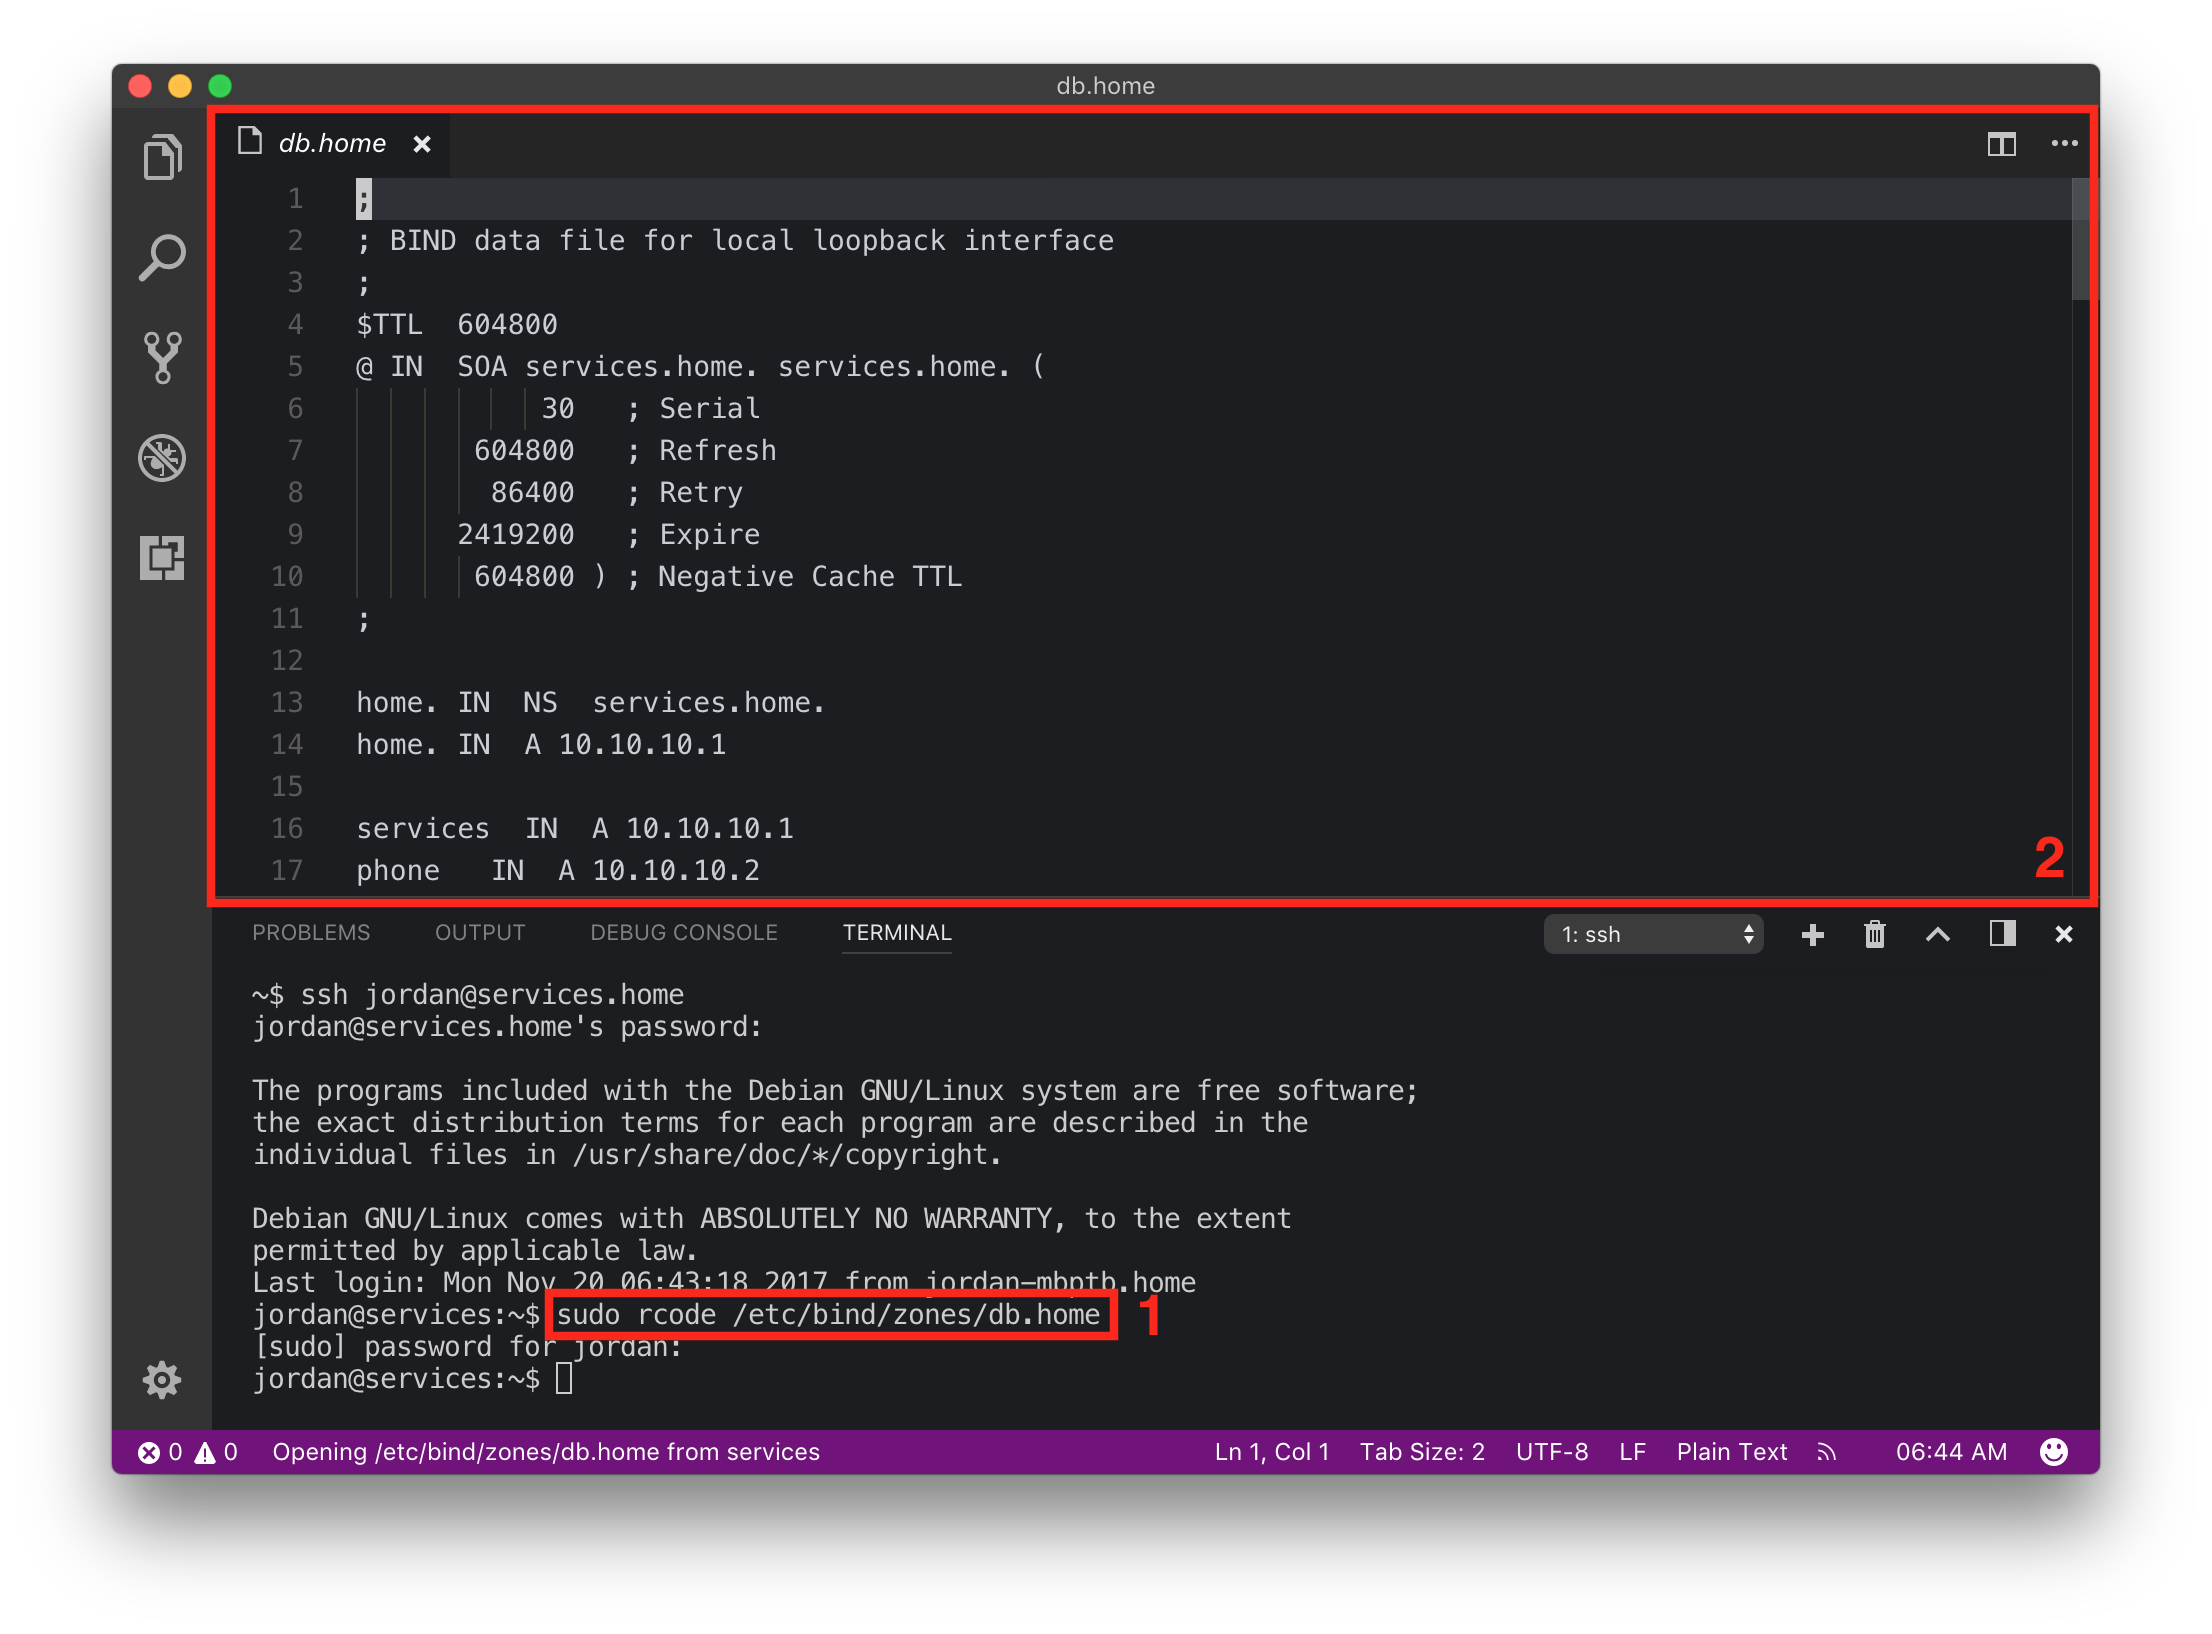Click Tab Size: 2 indicator

[x=1421, y=1452]
